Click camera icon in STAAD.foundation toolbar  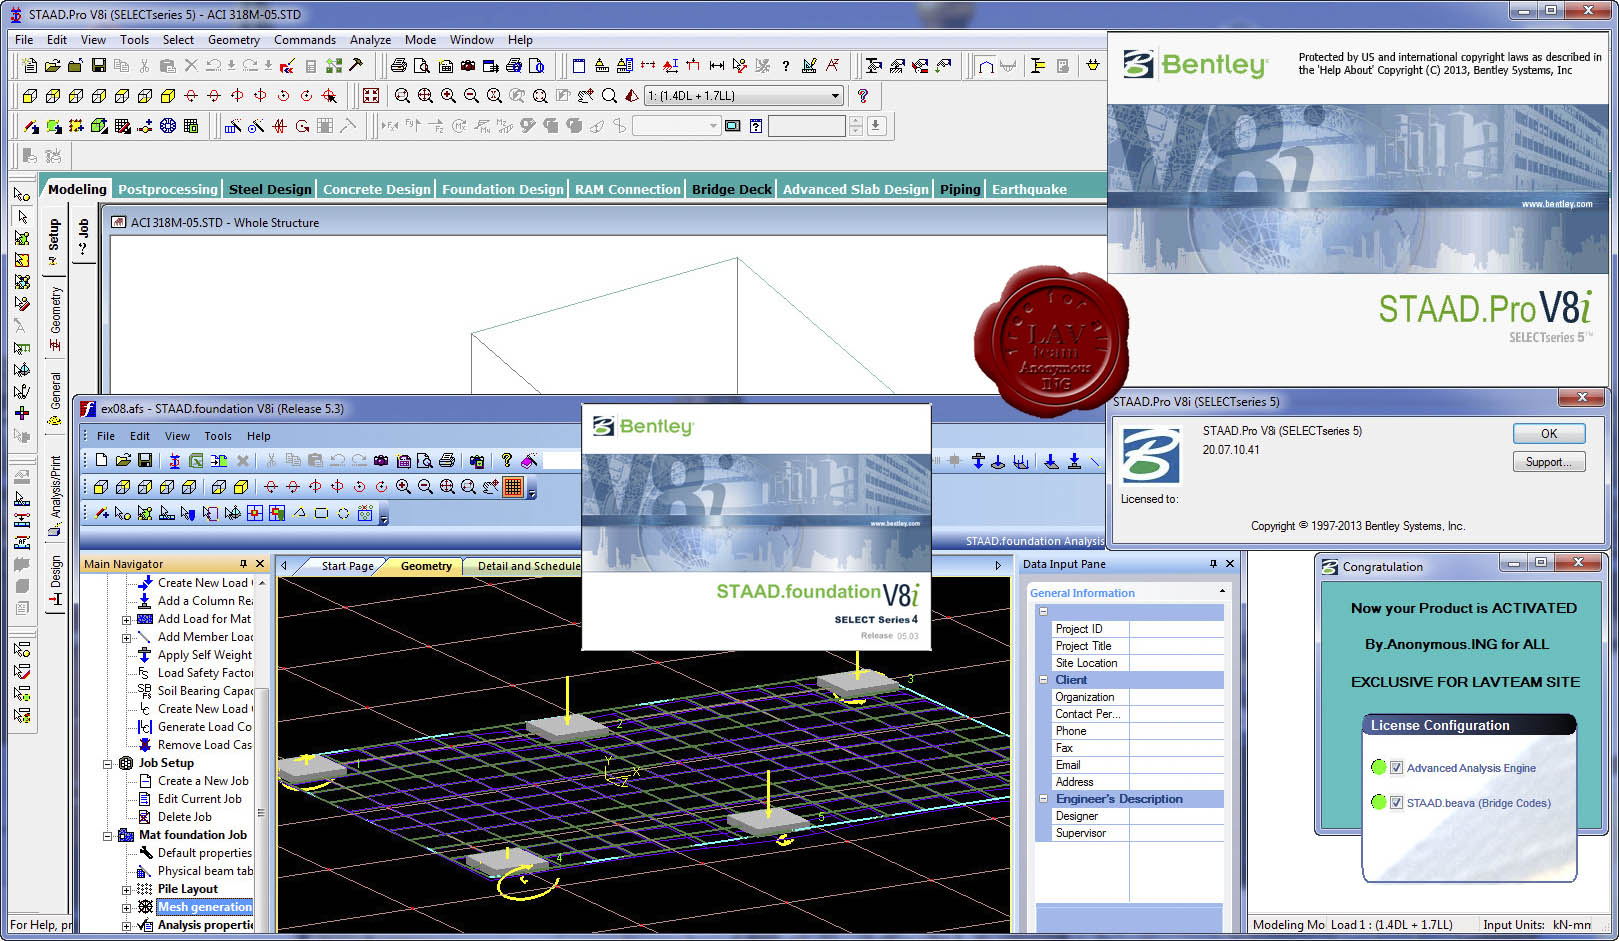[381, 460]
